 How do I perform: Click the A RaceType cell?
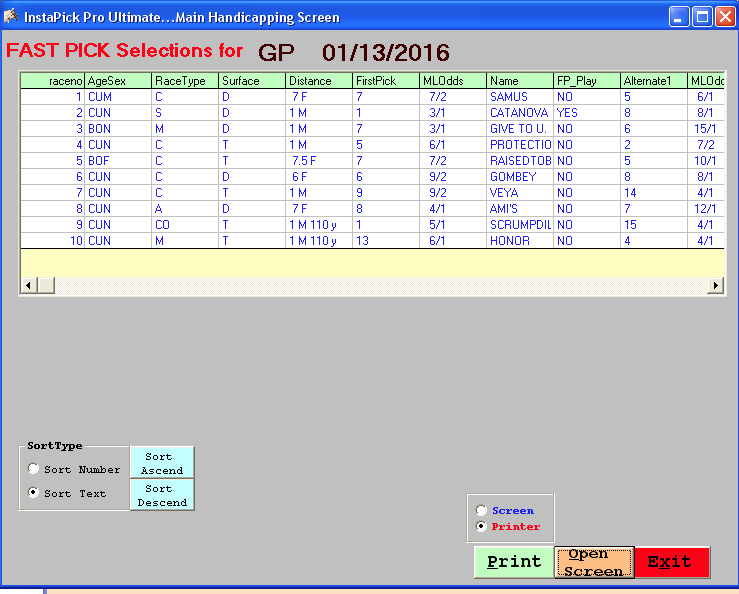pos(185,209)
